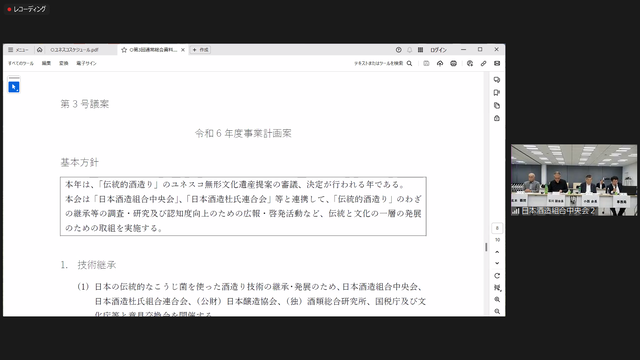Open the fourth right sidebar panel icon

coord(497,118)
